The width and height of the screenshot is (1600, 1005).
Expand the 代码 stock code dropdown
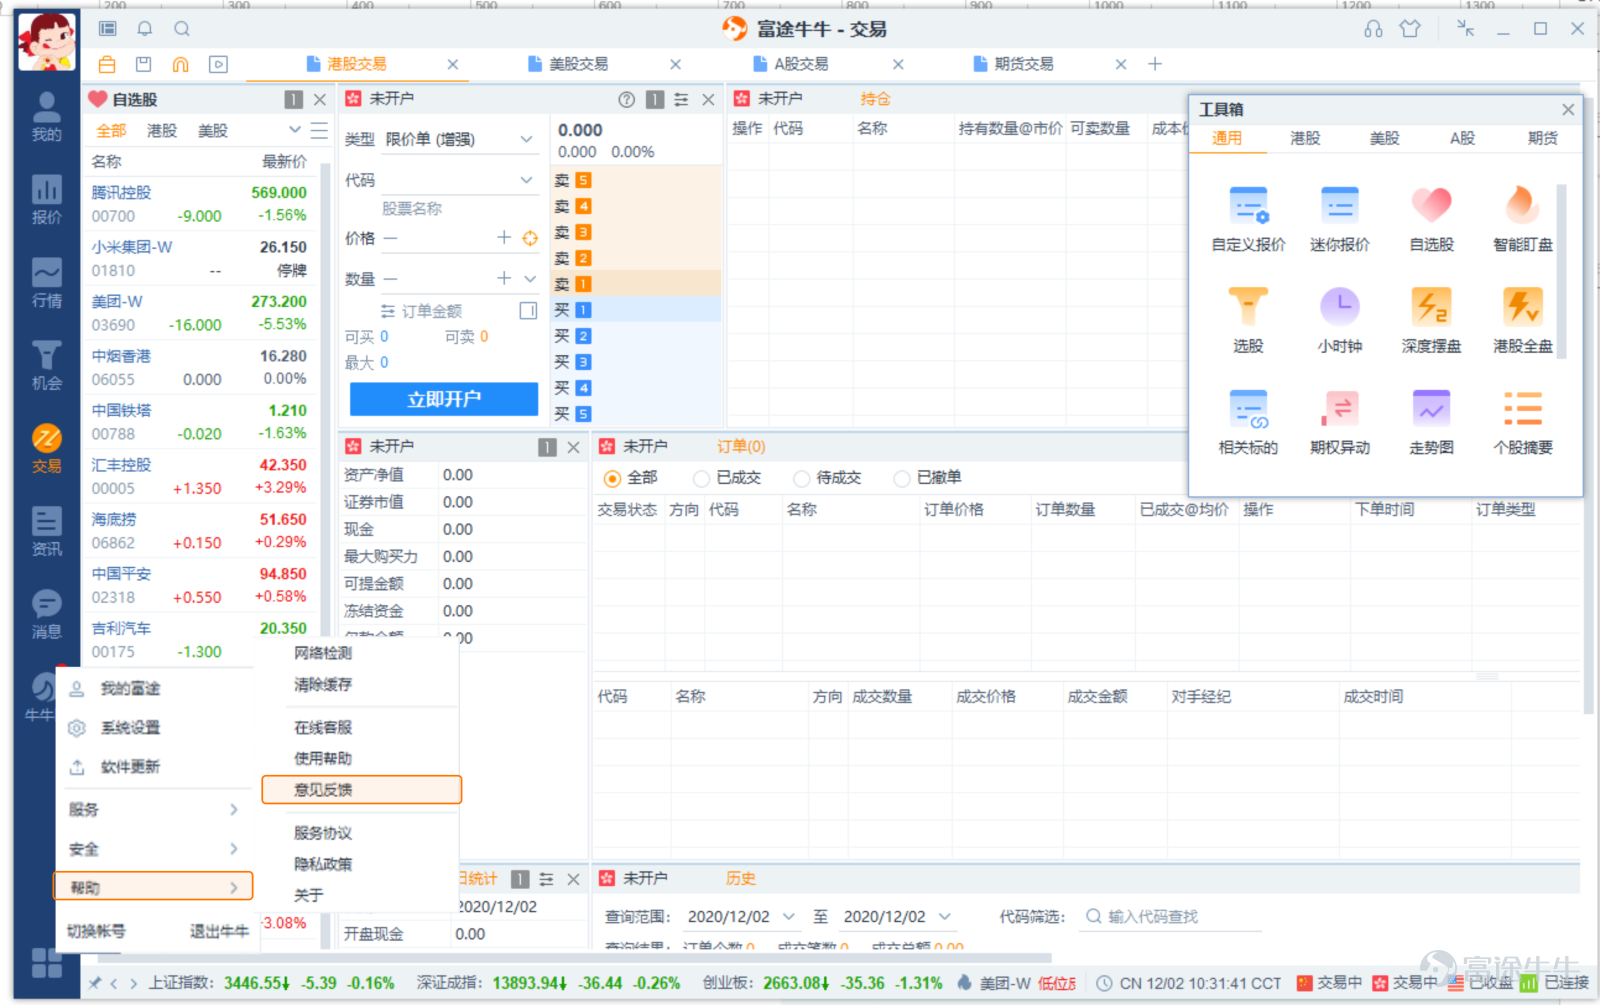(x=526, y=180)
